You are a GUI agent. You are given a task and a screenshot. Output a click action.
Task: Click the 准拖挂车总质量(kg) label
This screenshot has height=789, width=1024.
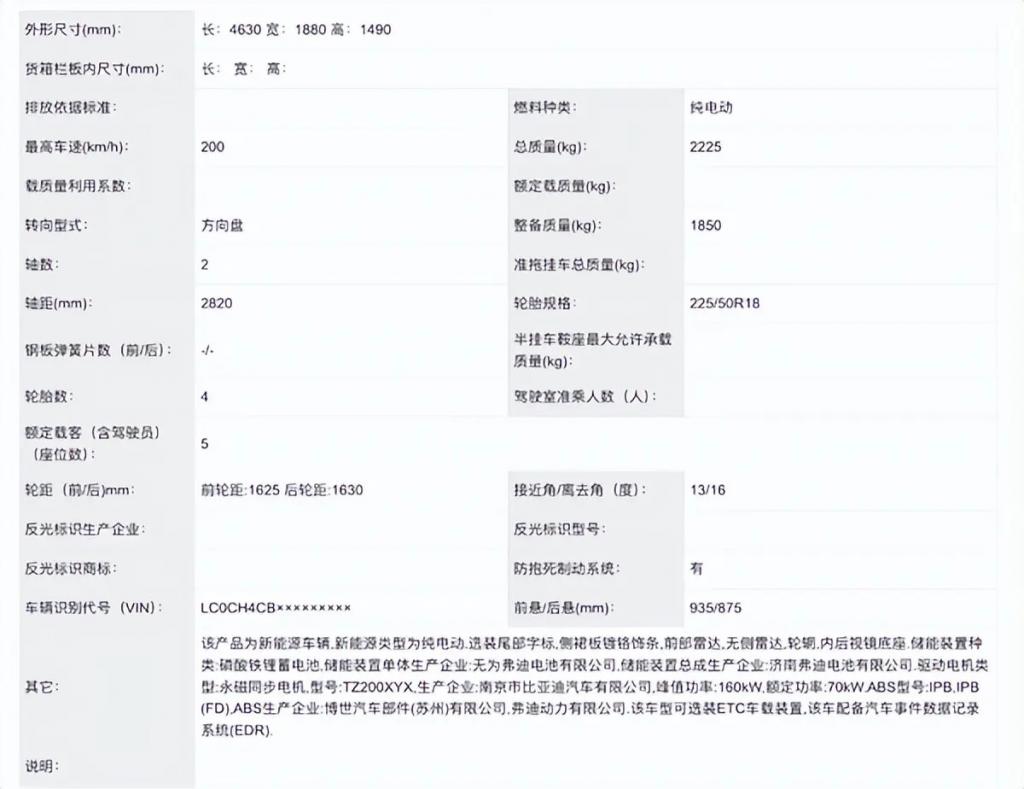(x=579, y=265)
